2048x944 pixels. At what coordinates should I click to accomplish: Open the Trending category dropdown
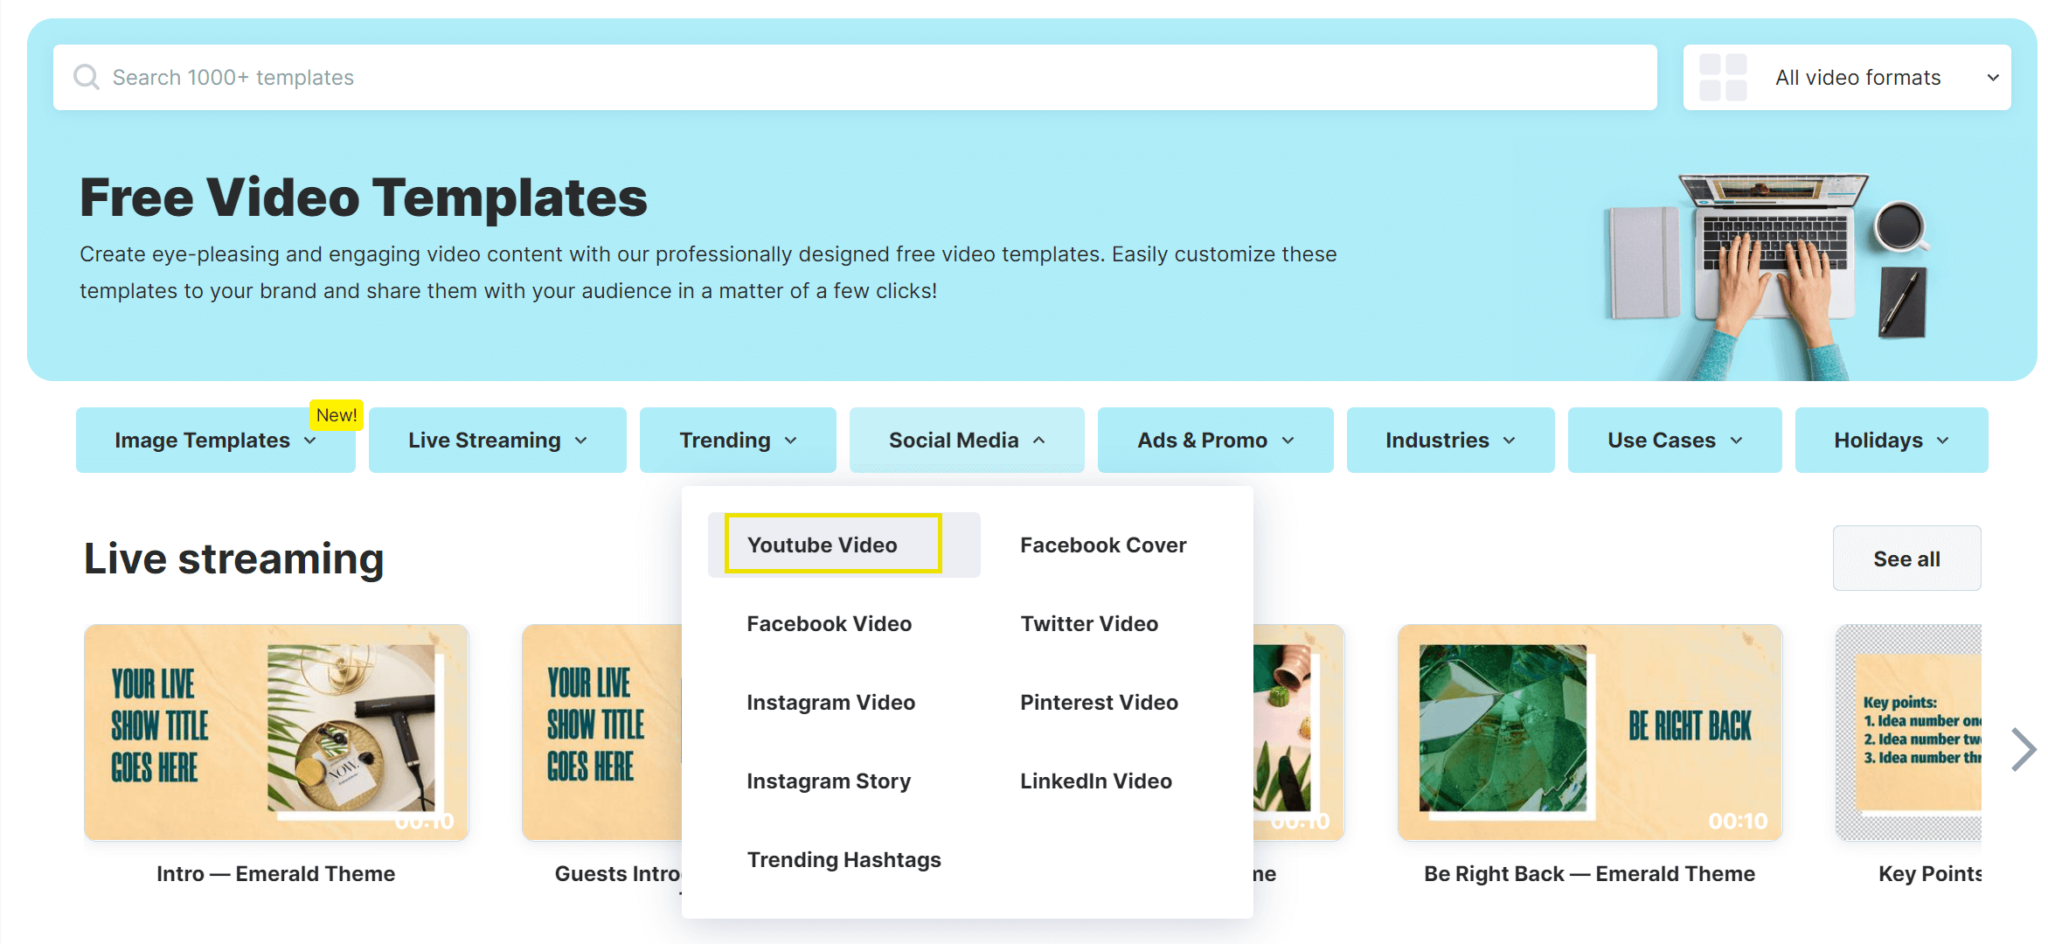click(737, 440)
